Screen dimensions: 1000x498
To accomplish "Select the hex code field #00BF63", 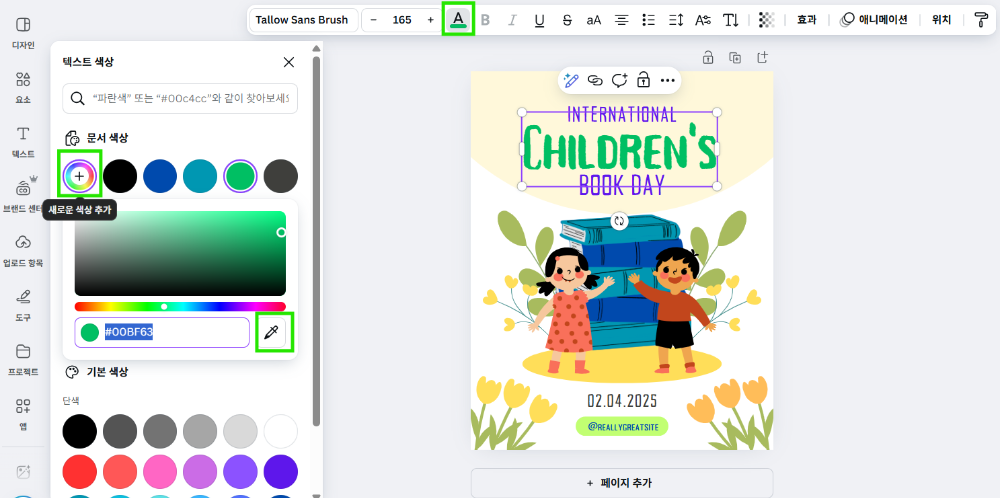I will [162, 332].
